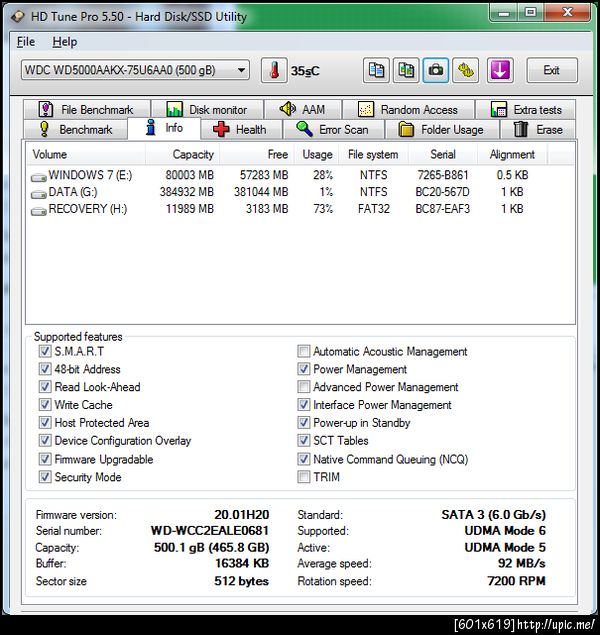Toggle the Write Cache checkbox

pyautogui.click(x=45, y=405)
